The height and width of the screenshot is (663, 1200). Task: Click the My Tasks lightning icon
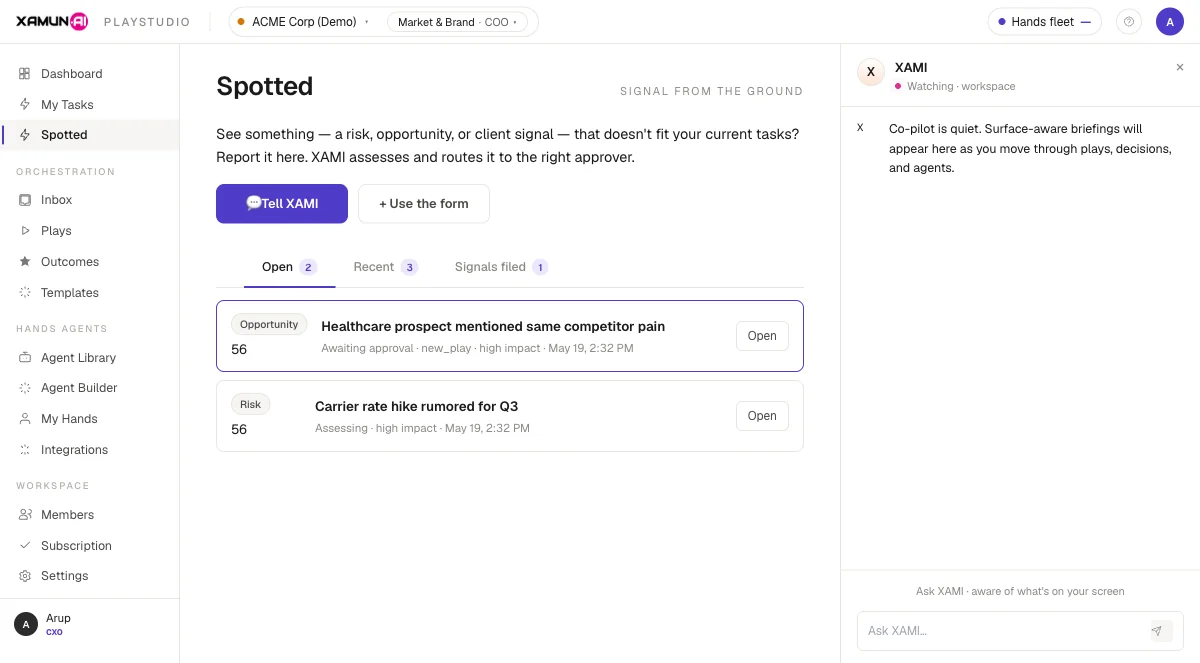(25, 104)
